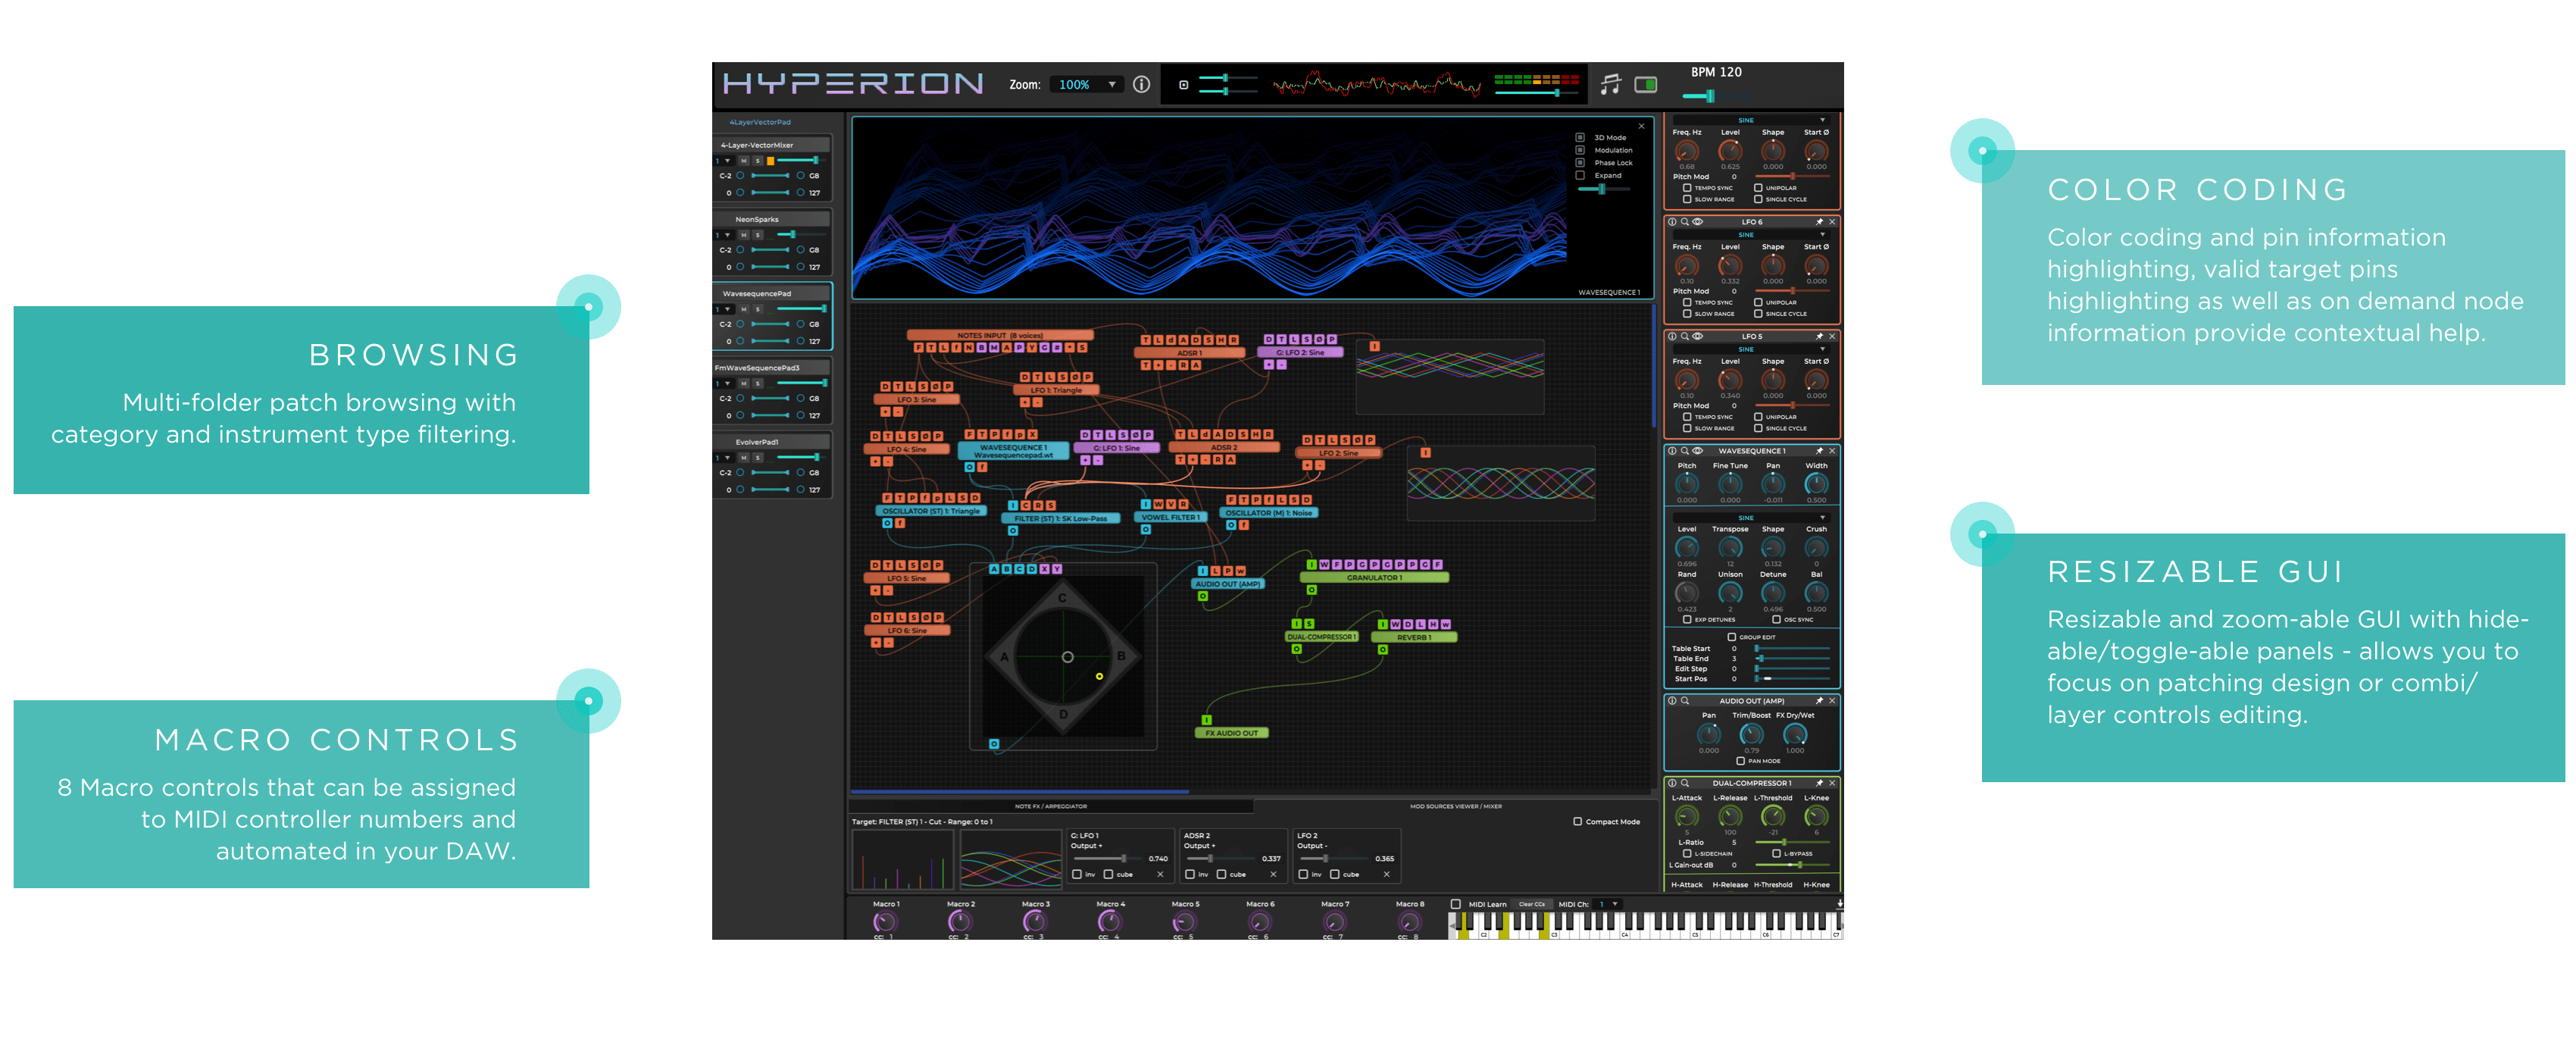Click the LFO 5 panel info icon
Viewport: 2576px width, 1061px height.
tap(1672, 337)
